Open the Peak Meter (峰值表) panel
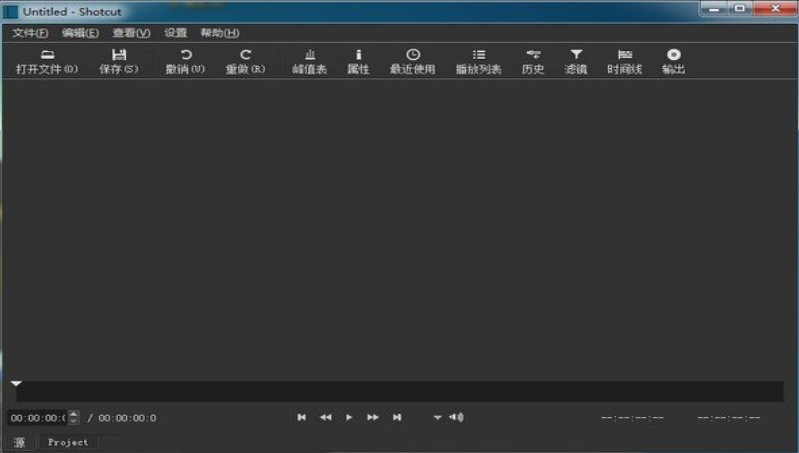This screenshot has height=453, width=799. [310, 61]
